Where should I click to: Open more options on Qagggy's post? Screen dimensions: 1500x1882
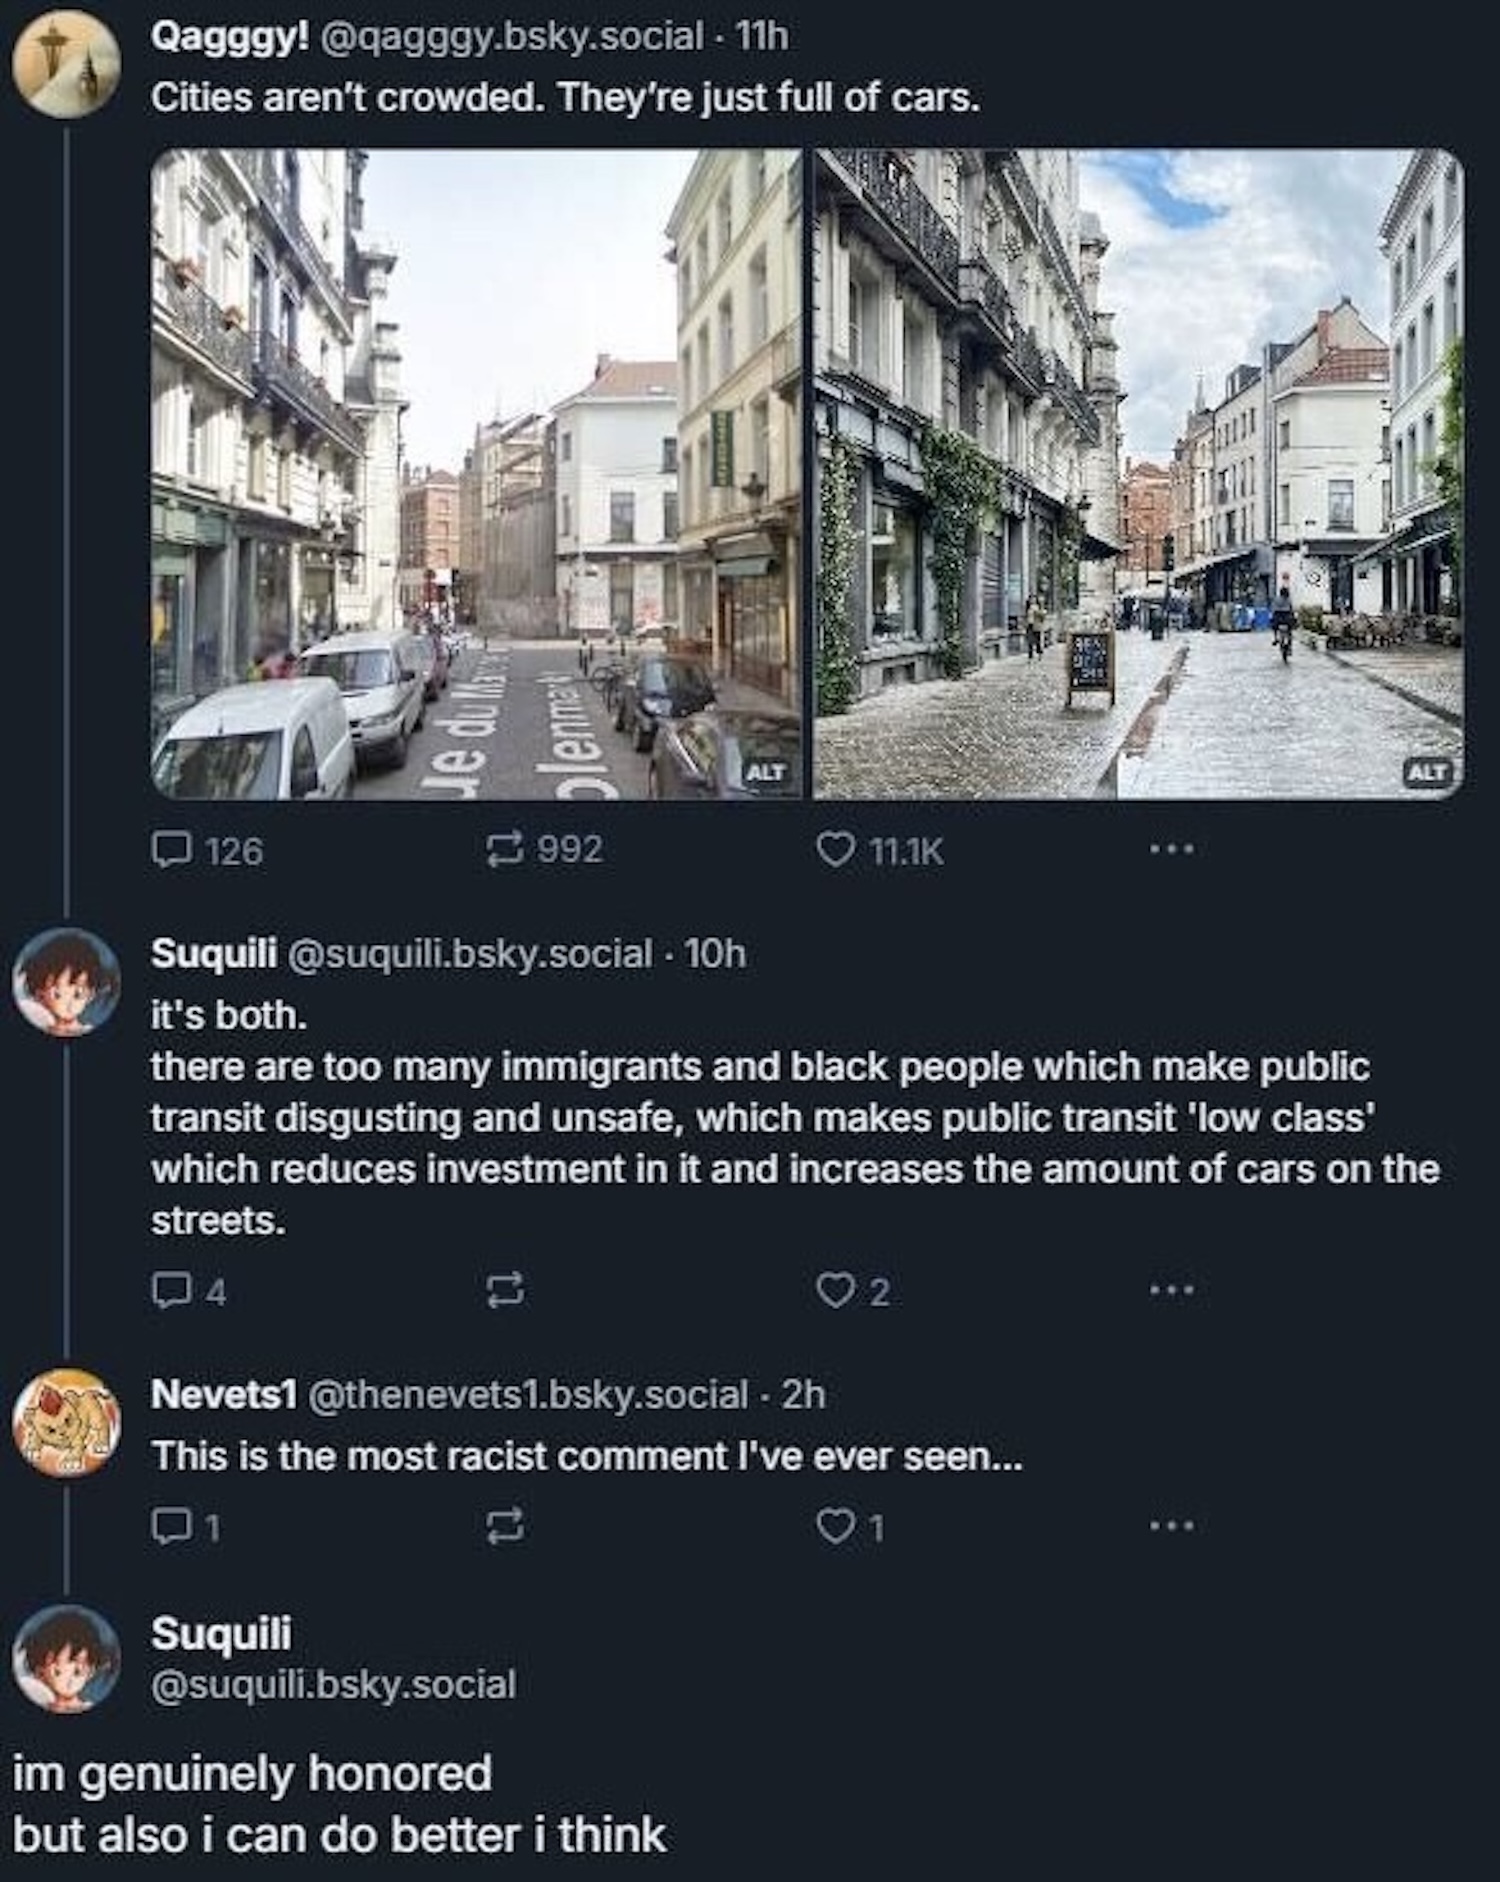pos(1171,850)
